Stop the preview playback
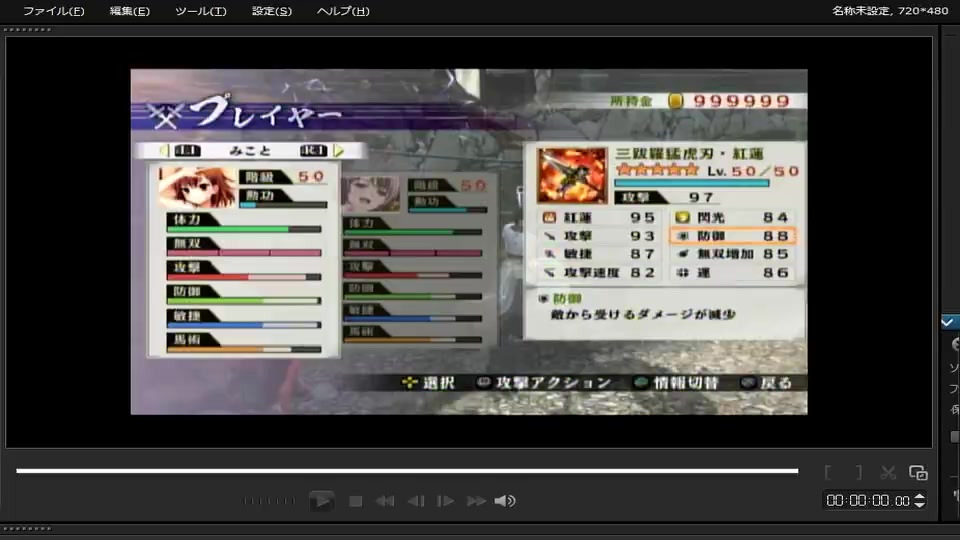 point(355,501)
